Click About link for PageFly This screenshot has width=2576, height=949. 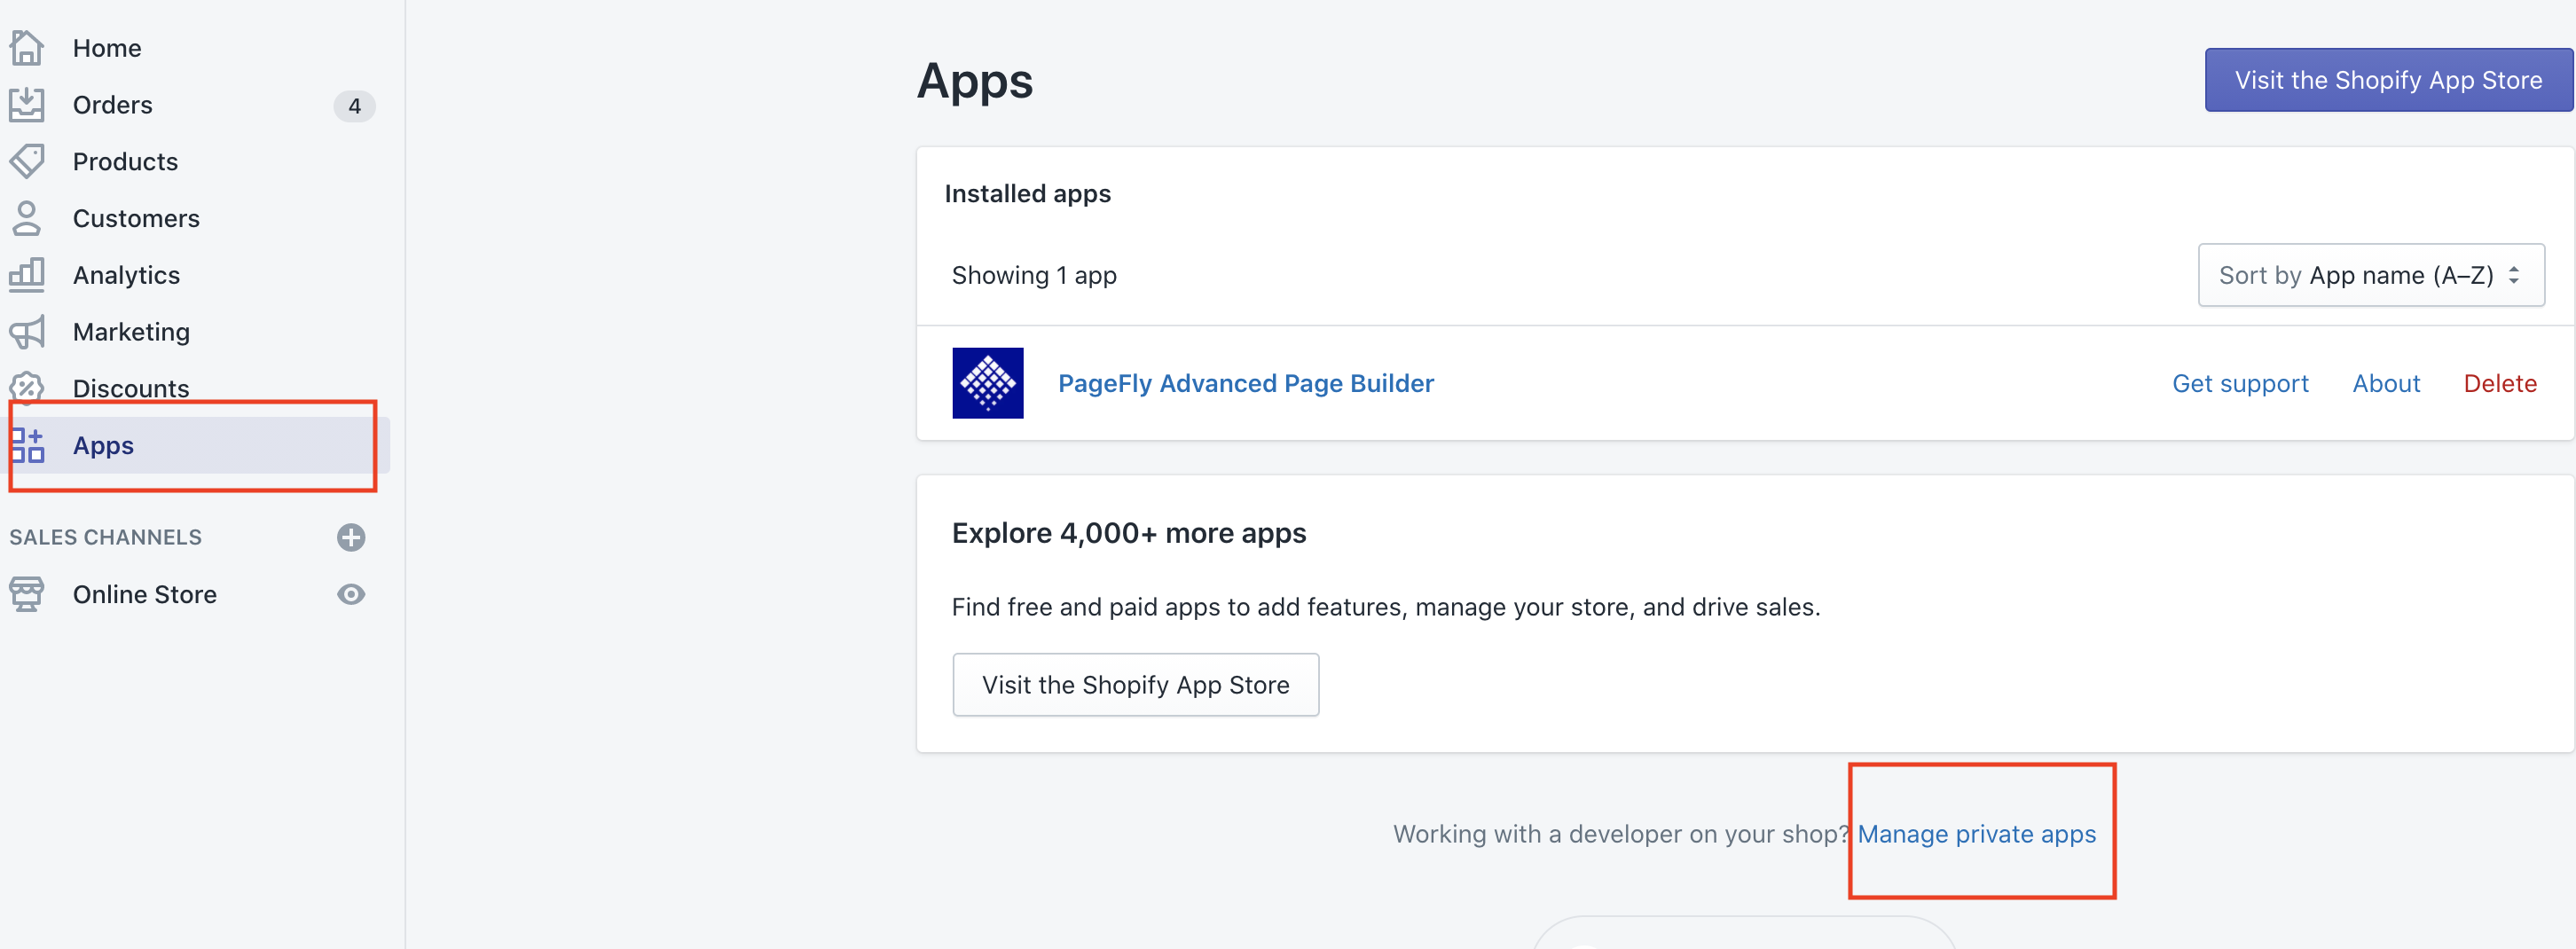[2386, 383]
